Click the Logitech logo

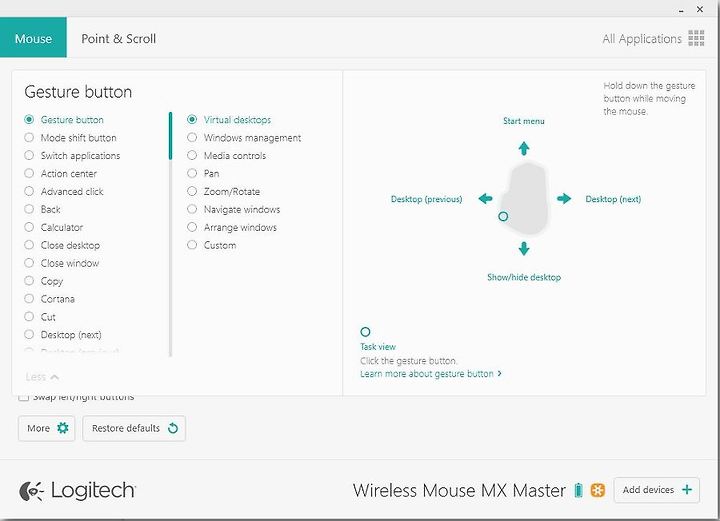click(x=77, y=491)
